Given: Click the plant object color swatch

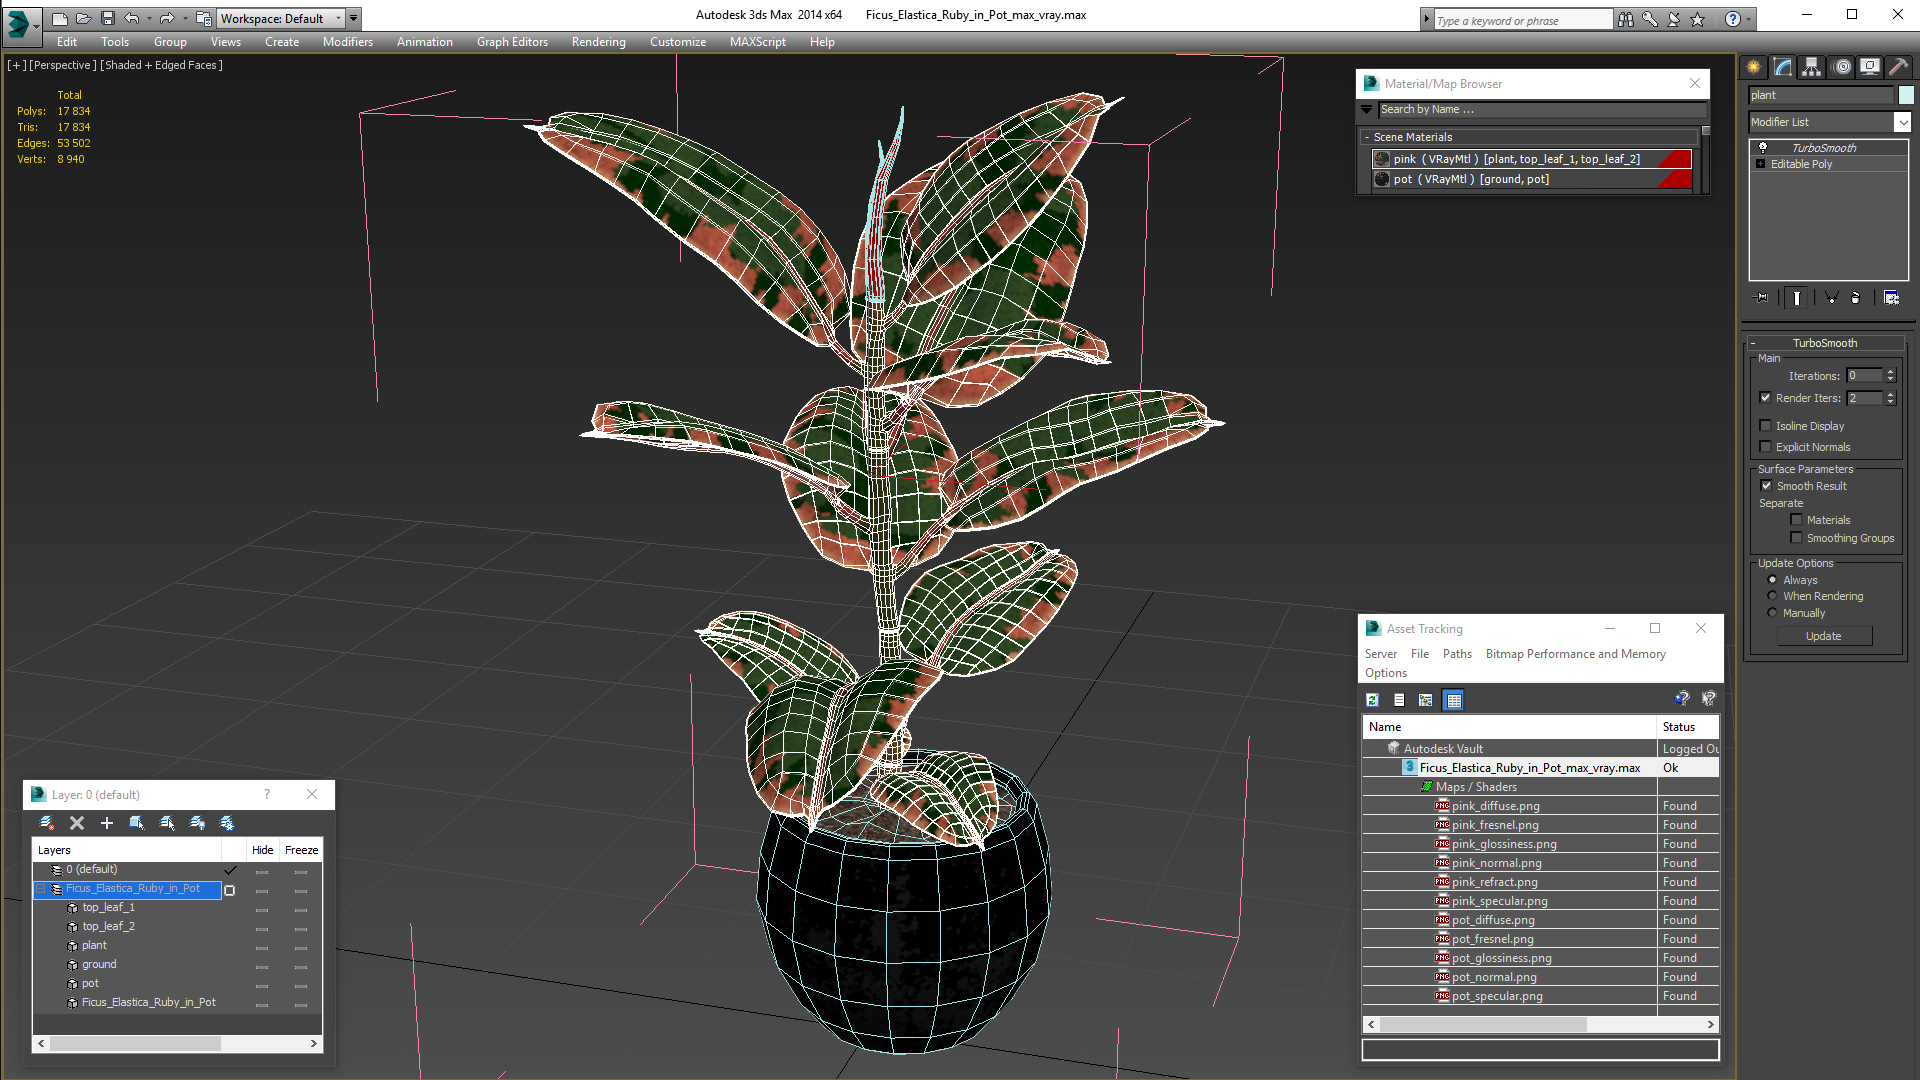Looking at the screenshot, I should [x=1906, y=95].
